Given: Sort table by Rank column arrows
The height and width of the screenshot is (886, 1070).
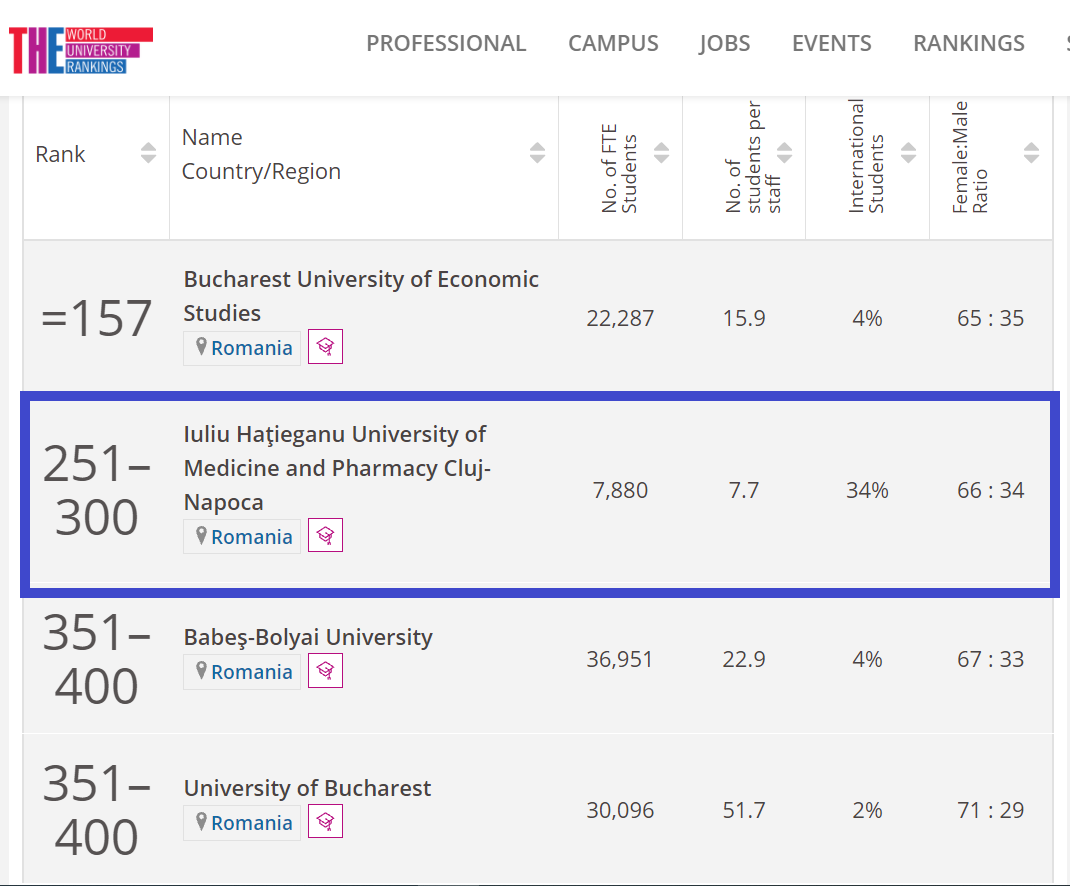Looking at the screenshot, I should (x=148, y=153).
